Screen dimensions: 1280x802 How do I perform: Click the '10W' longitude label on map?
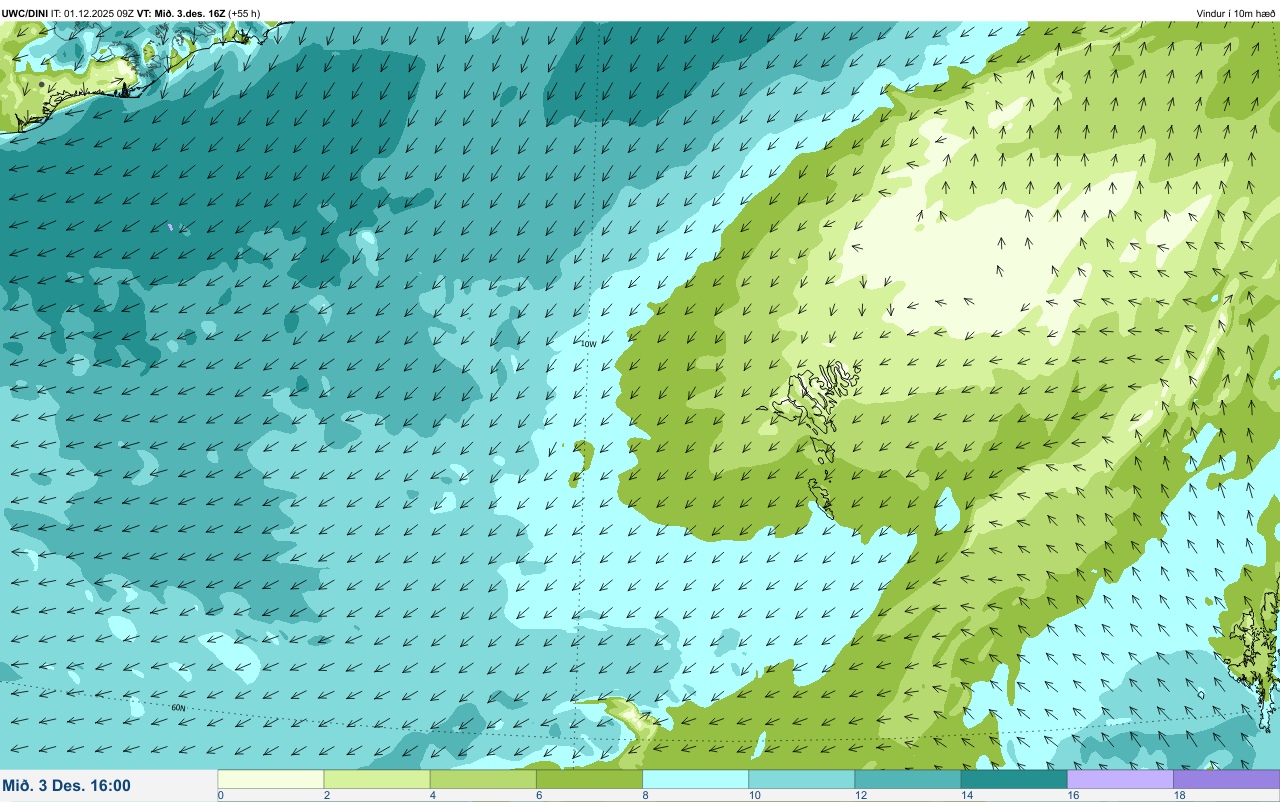pos(589,344)
